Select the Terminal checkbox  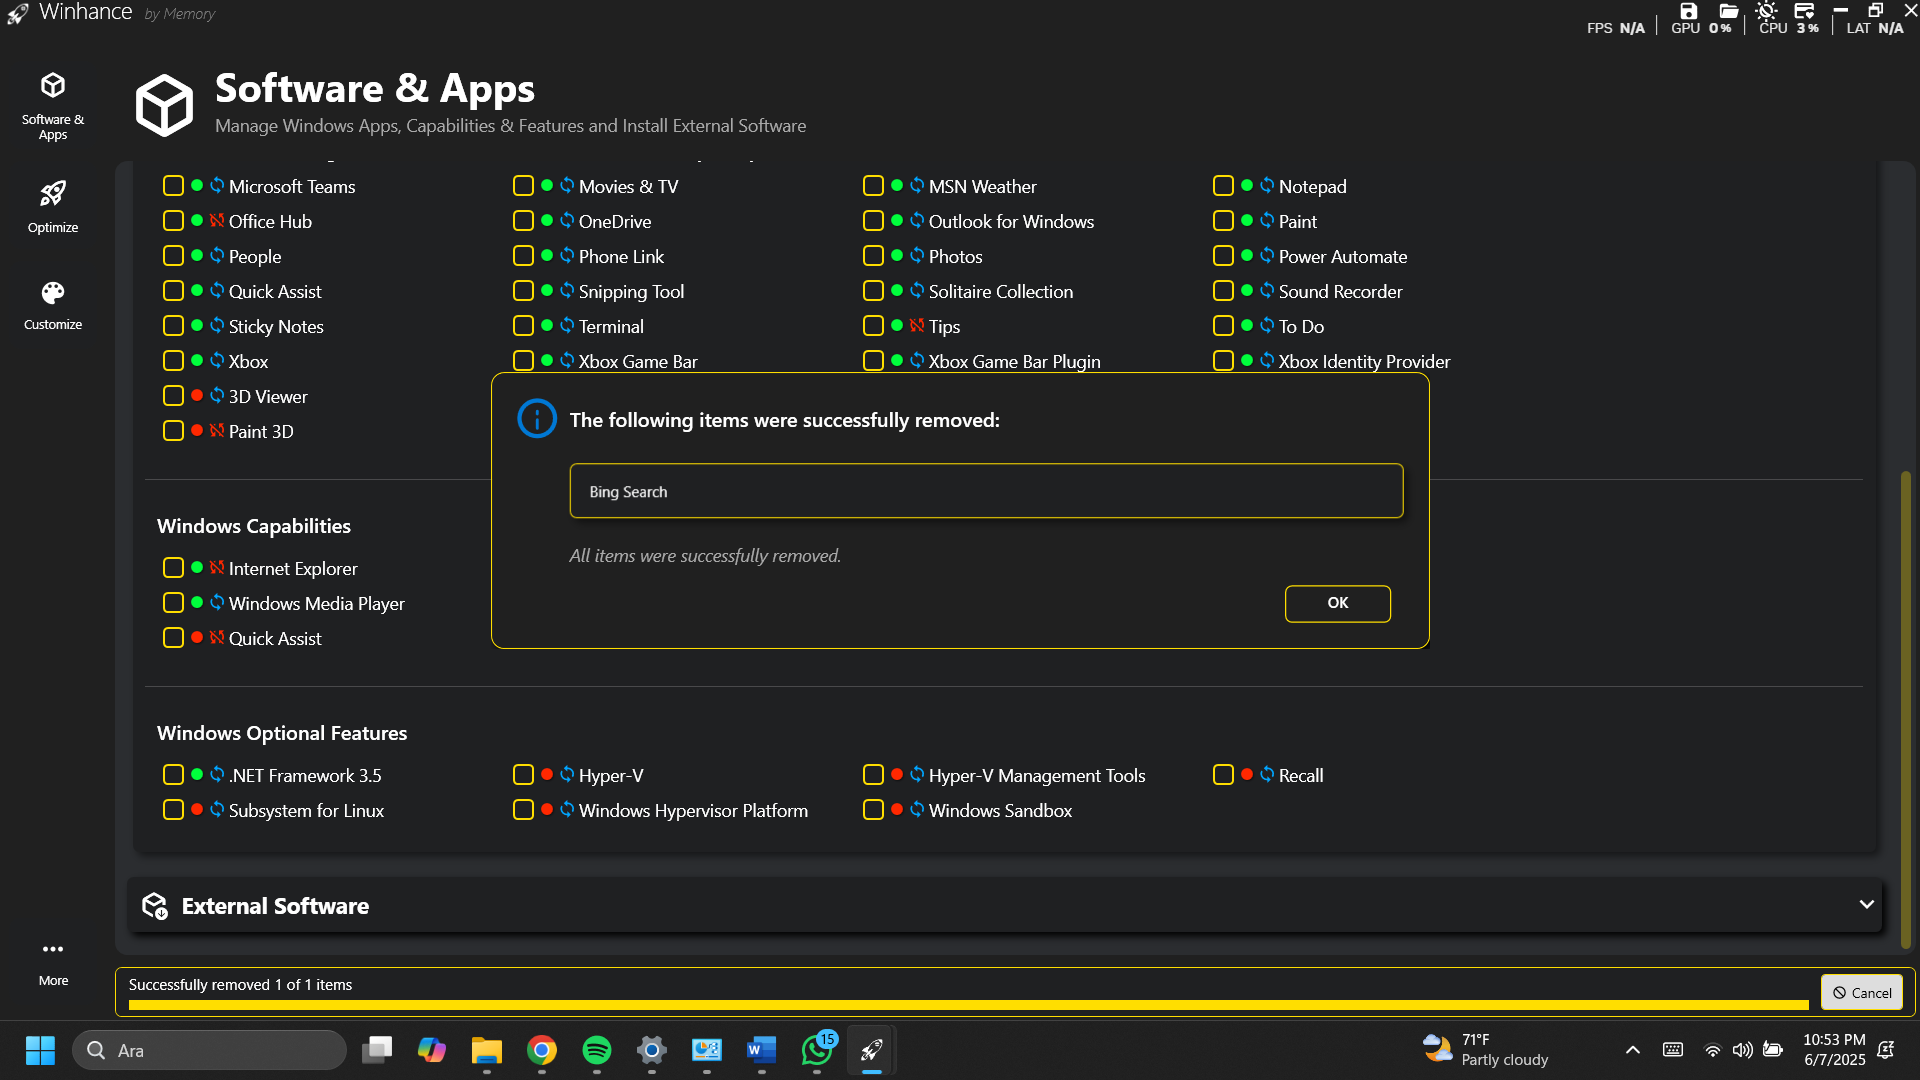point(523,326)
